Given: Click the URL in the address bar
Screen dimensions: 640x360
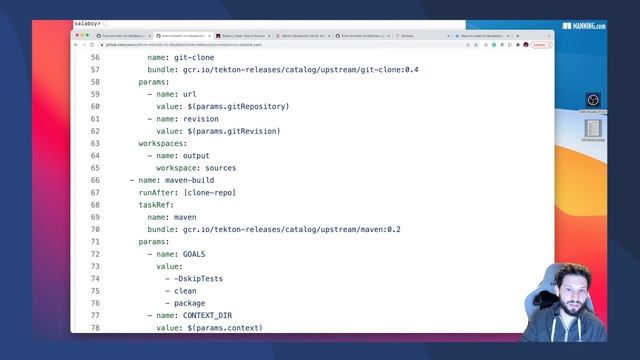Looking at the screenshot, I should 184,45.
